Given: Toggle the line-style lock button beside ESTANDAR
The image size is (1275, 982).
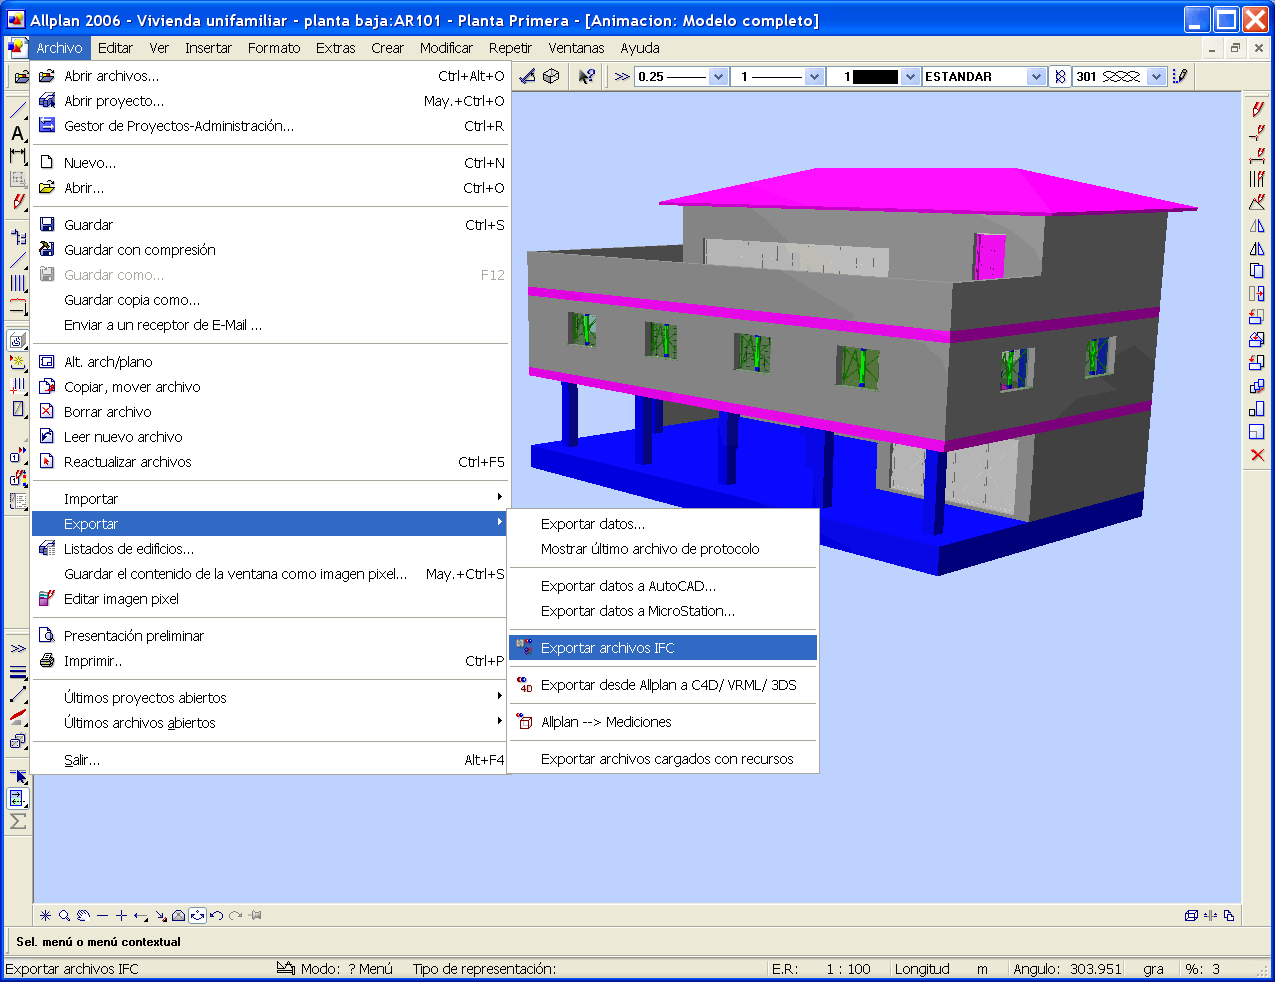Looking at the screenshot, I should coord(1060,76).
